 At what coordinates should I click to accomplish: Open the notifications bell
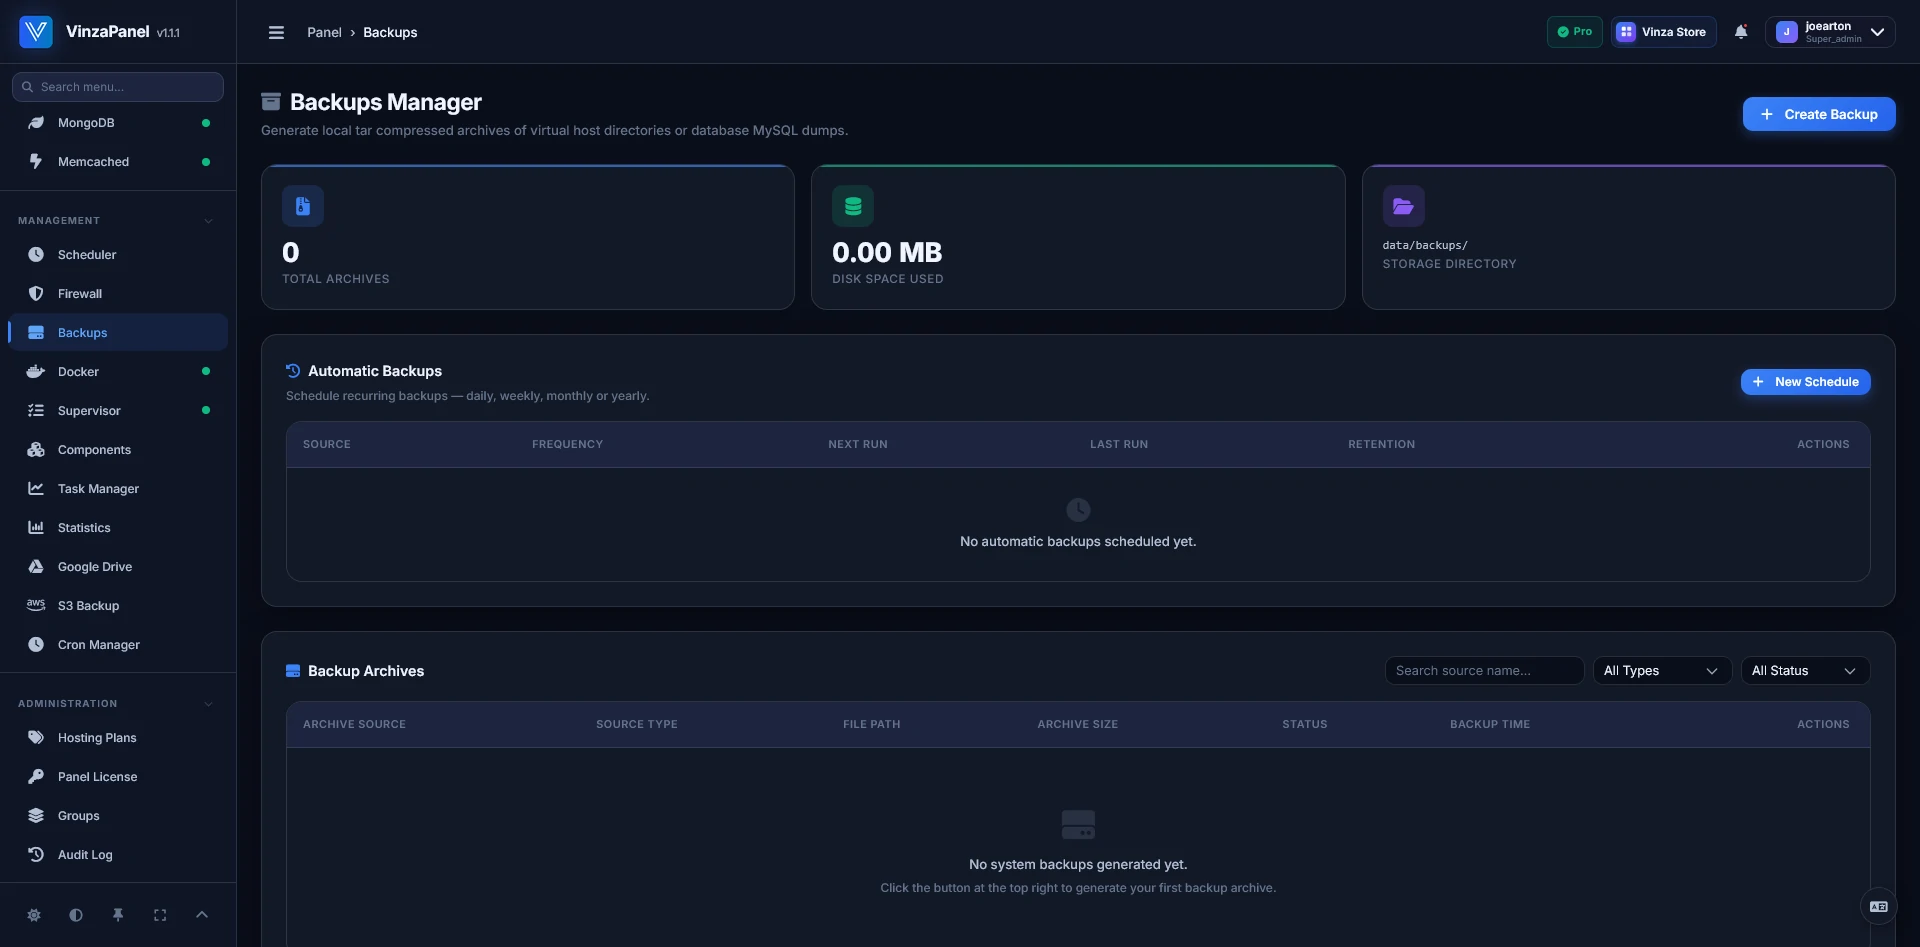(x=1741, y=32)
